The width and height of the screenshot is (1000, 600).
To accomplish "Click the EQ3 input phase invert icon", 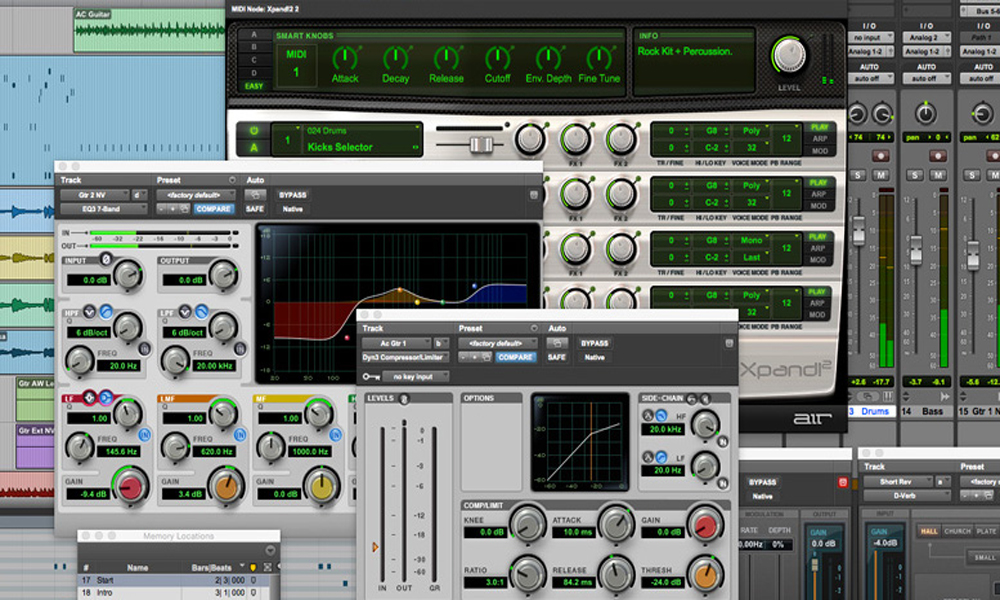I will (x=106, y=260).
